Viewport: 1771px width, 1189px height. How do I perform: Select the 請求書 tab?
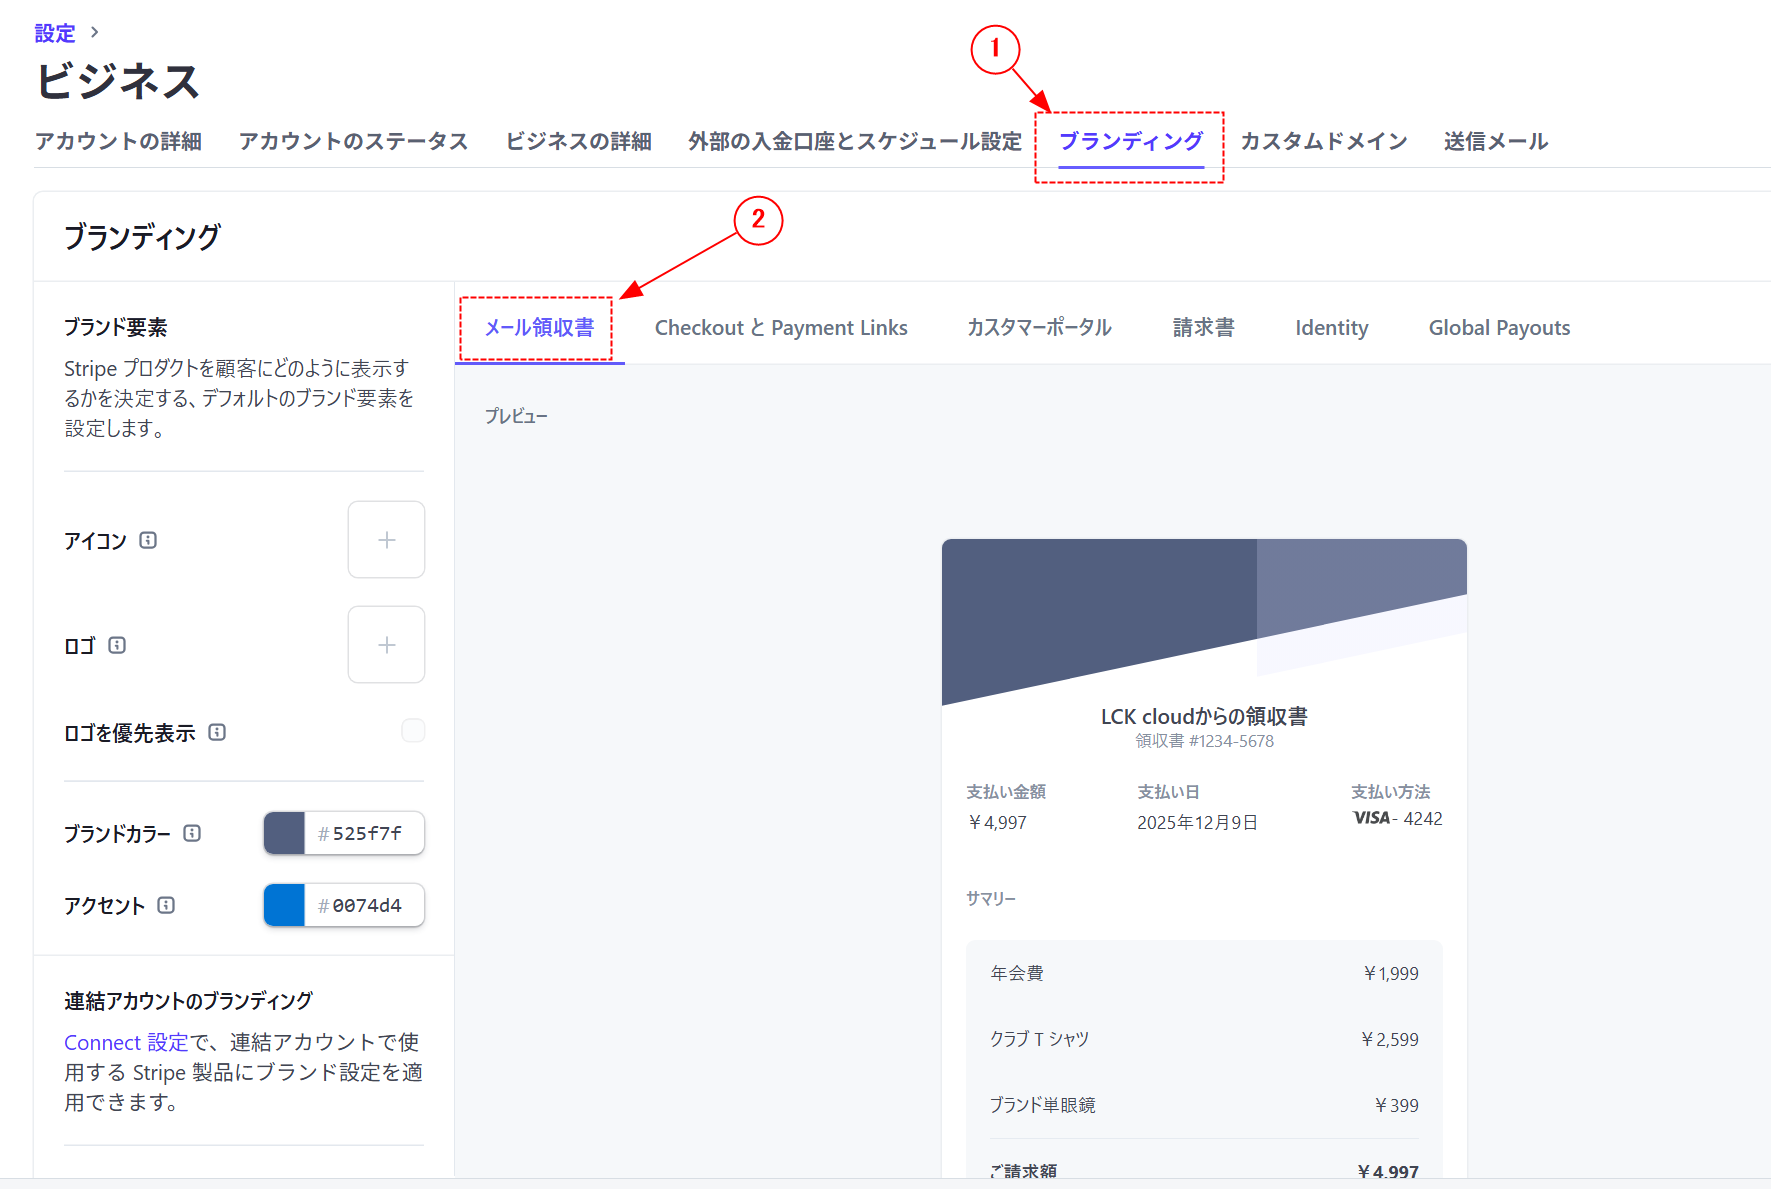click(1203, 328)
